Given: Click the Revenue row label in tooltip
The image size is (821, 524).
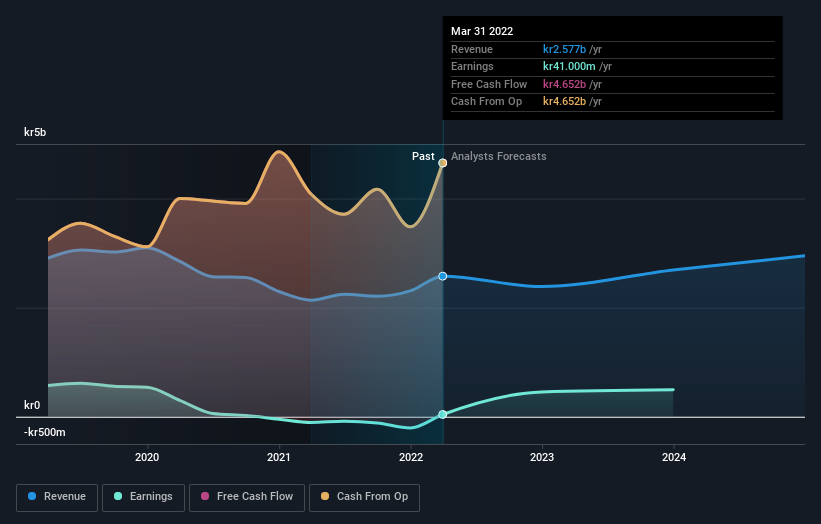Looking at the screenshot, I should (x=472, y=49).
